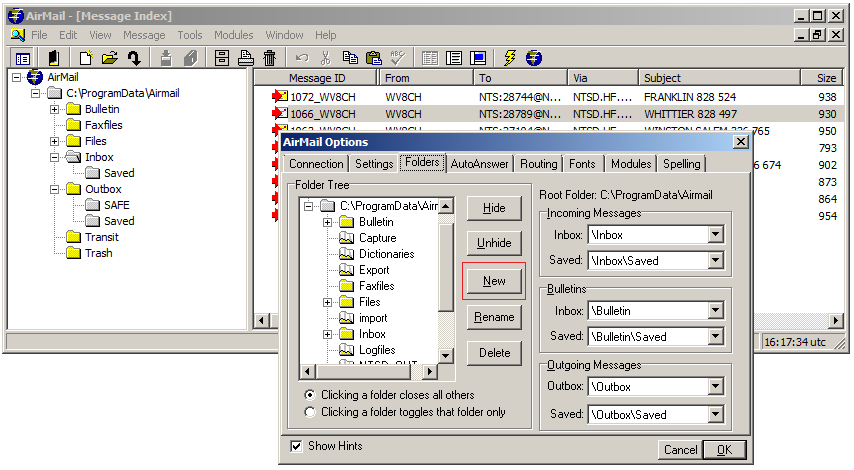Click the New folder button
Viewport: 854px width, 470px height.
(494, 281)
